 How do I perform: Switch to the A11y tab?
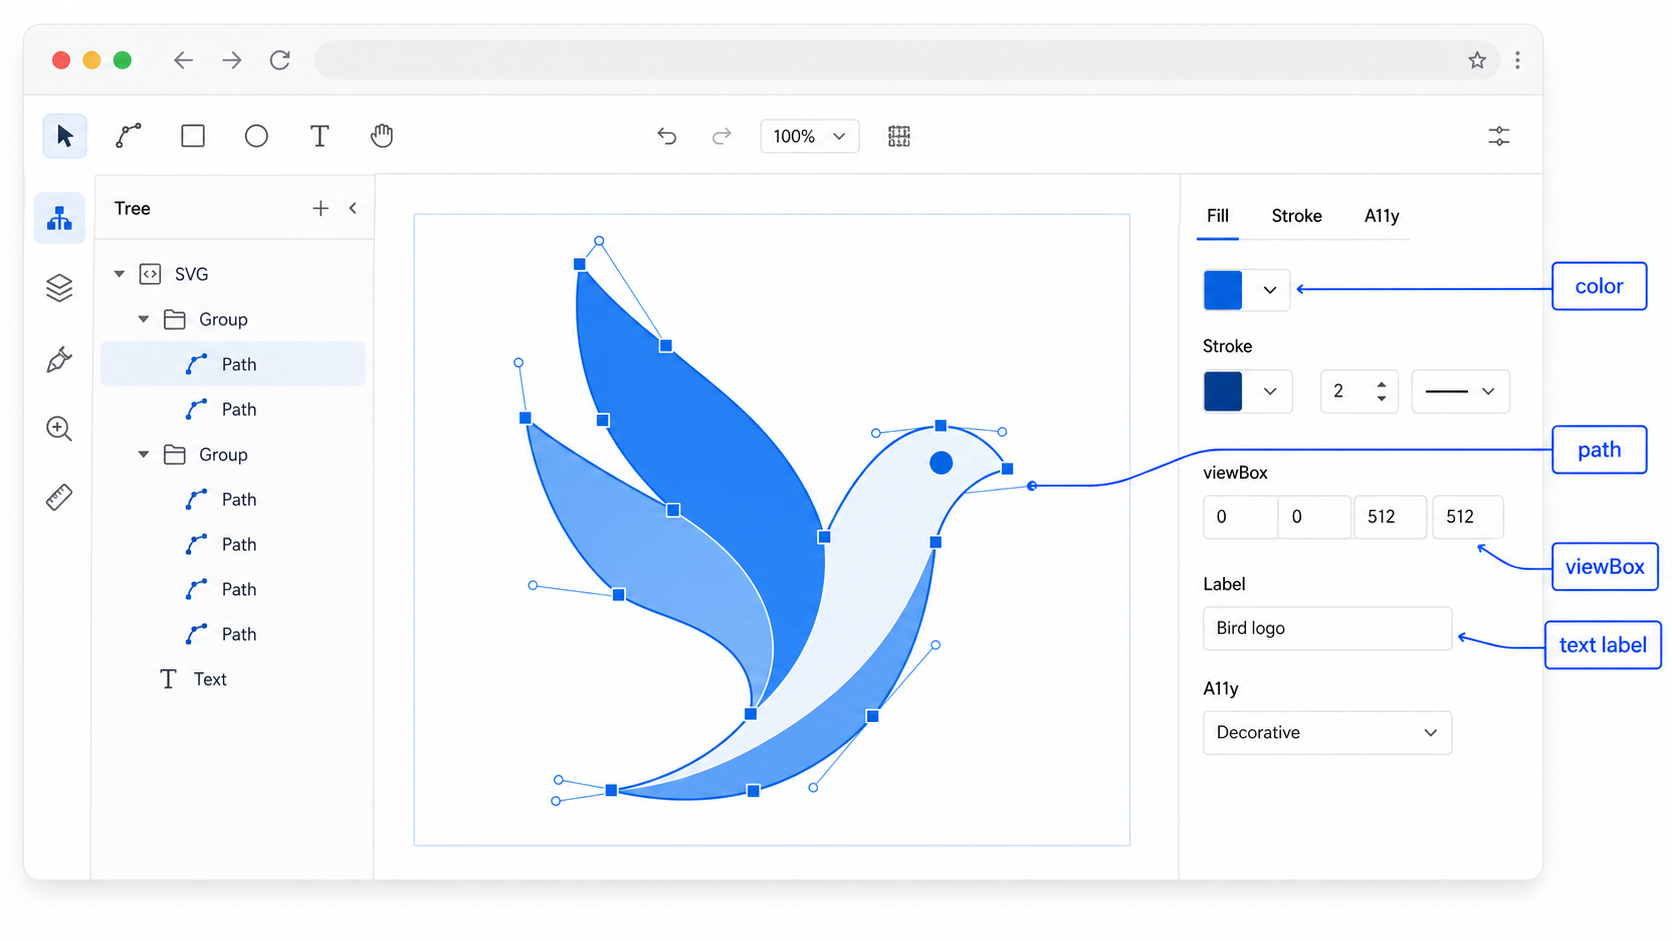pos(1381,216)
